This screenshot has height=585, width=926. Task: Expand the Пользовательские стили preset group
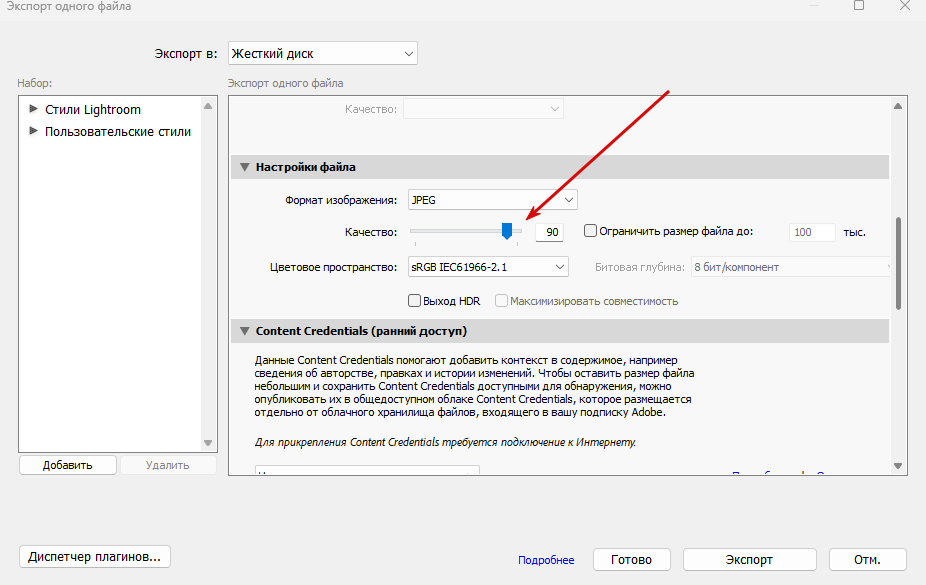(x=34, y=131)
